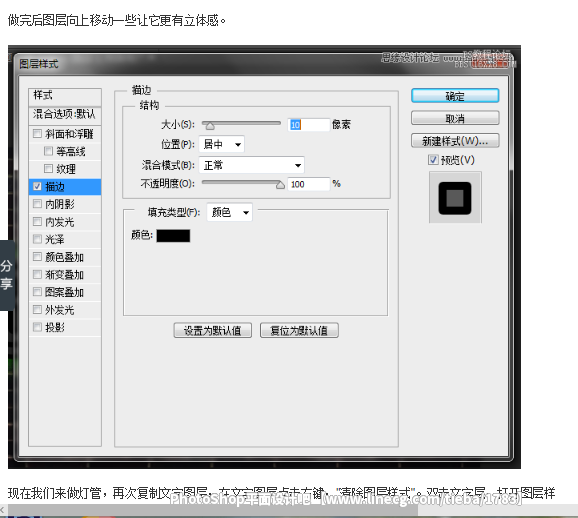Tick the 投影 checkbox
The image size is (578, 518).
point(37,327)
